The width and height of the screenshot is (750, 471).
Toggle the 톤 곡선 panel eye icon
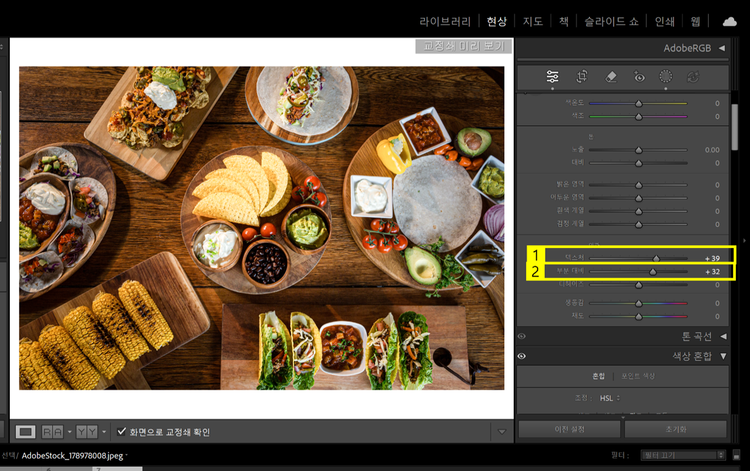522,336
